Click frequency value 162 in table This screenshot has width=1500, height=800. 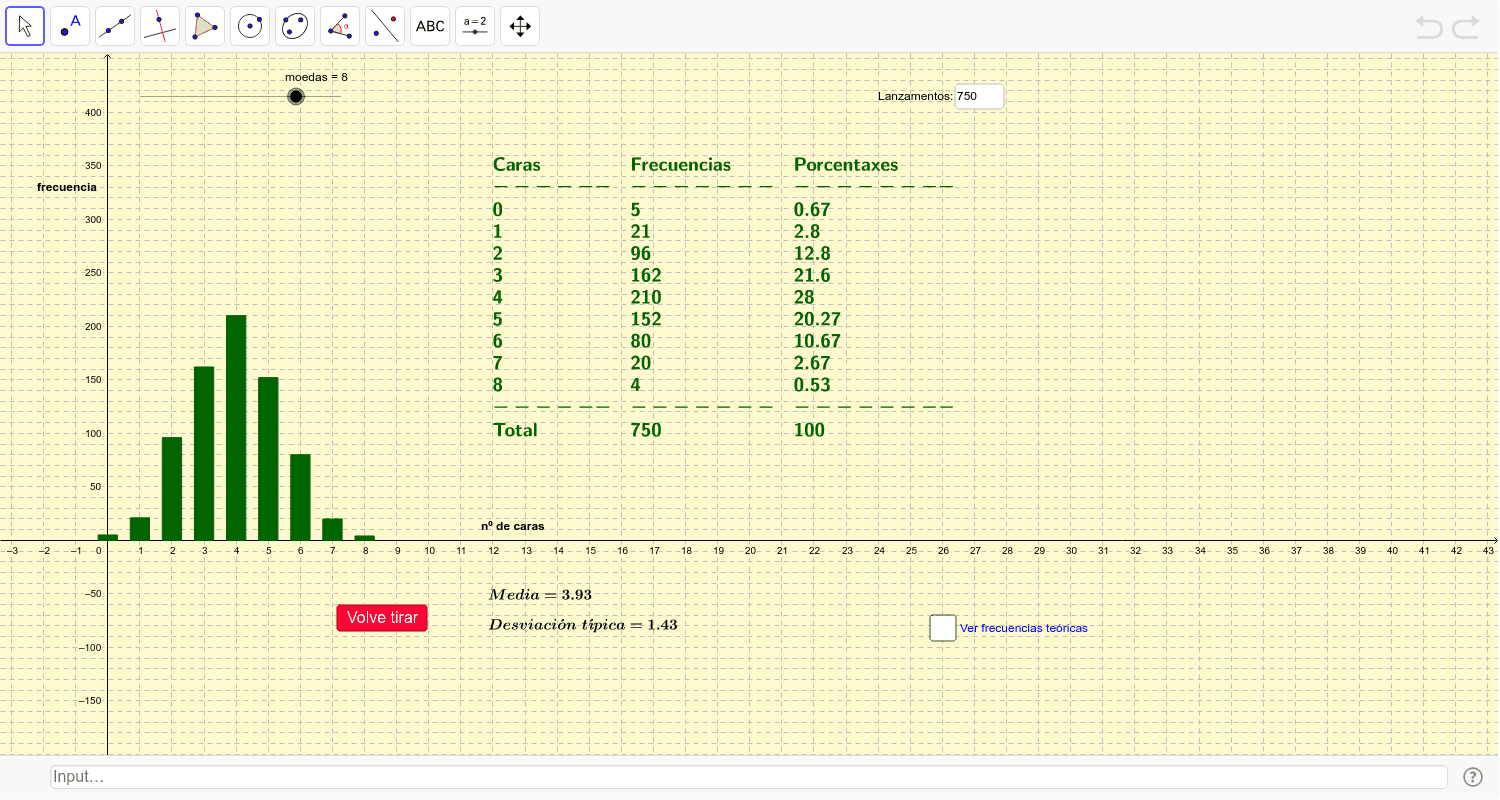click(x=646, y=276)
